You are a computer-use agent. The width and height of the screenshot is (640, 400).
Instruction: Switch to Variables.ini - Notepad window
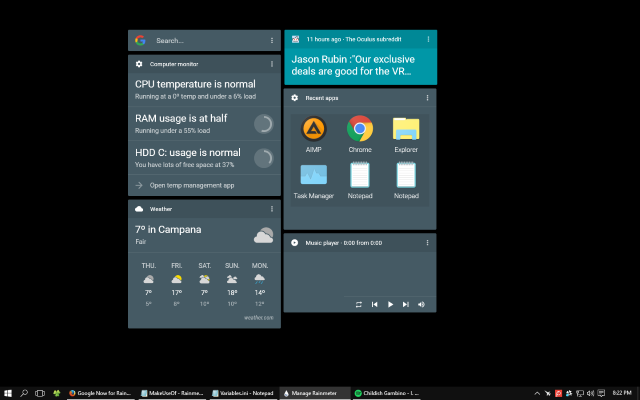243,393
